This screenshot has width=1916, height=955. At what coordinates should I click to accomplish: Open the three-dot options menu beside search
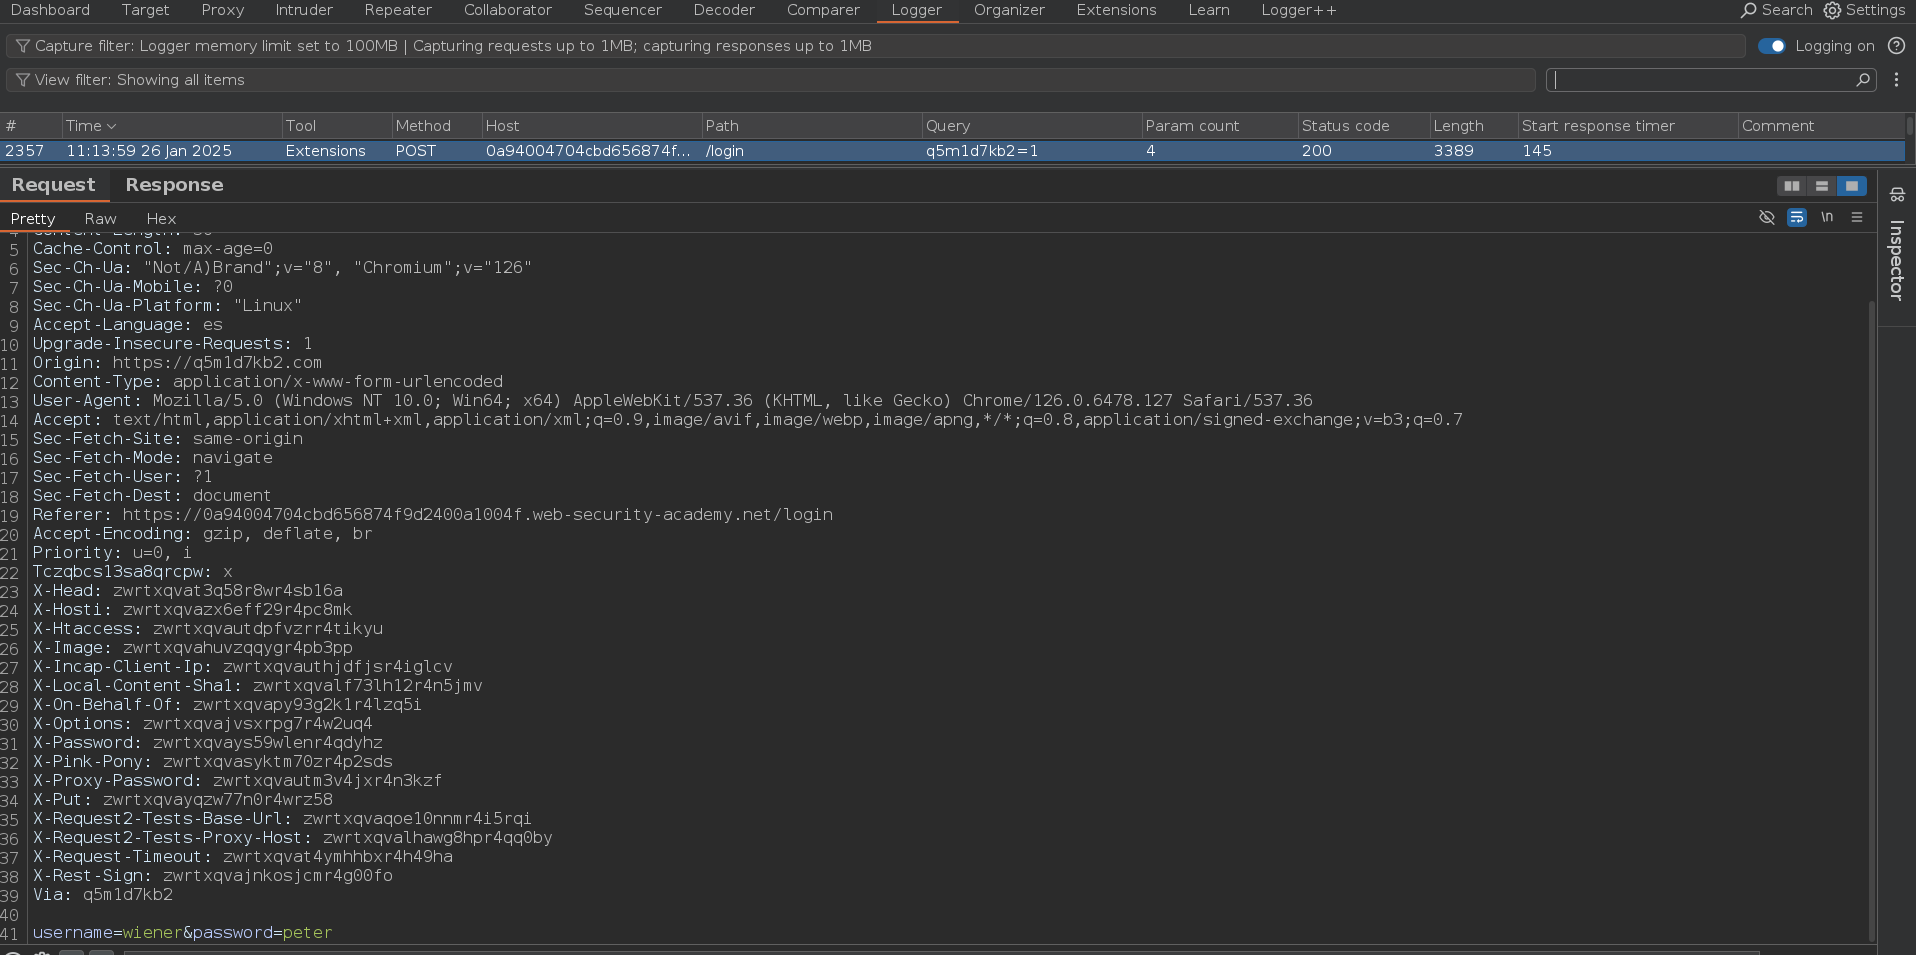(x=1896, y=80)
